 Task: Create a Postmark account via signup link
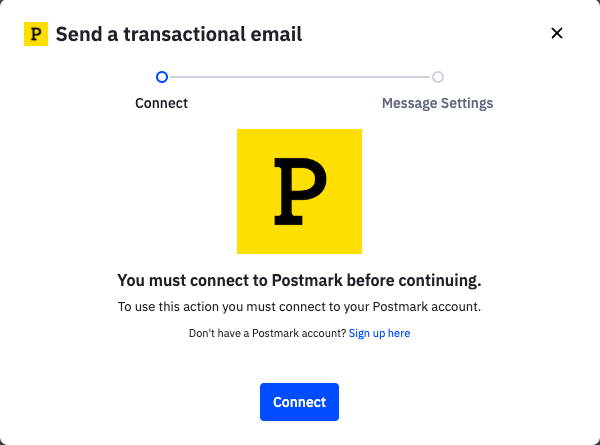click(x=379, y=333)
